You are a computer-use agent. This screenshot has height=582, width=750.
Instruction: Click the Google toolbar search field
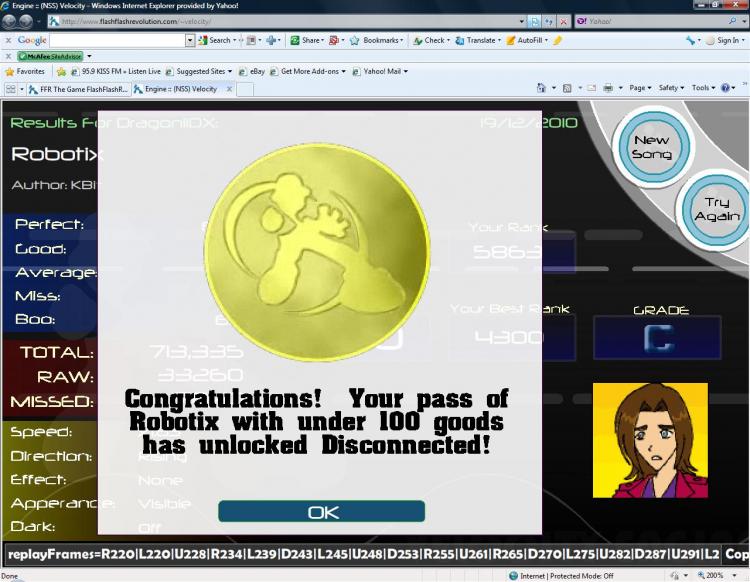point(118,41)
